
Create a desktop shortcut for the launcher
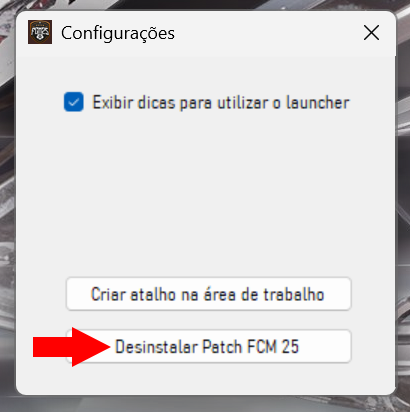click(x=209, y=294)
